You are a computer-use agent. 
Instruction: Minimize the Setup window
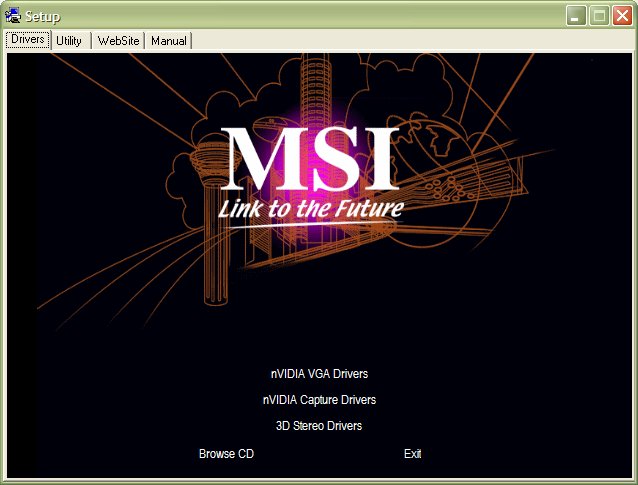(576, 16)
